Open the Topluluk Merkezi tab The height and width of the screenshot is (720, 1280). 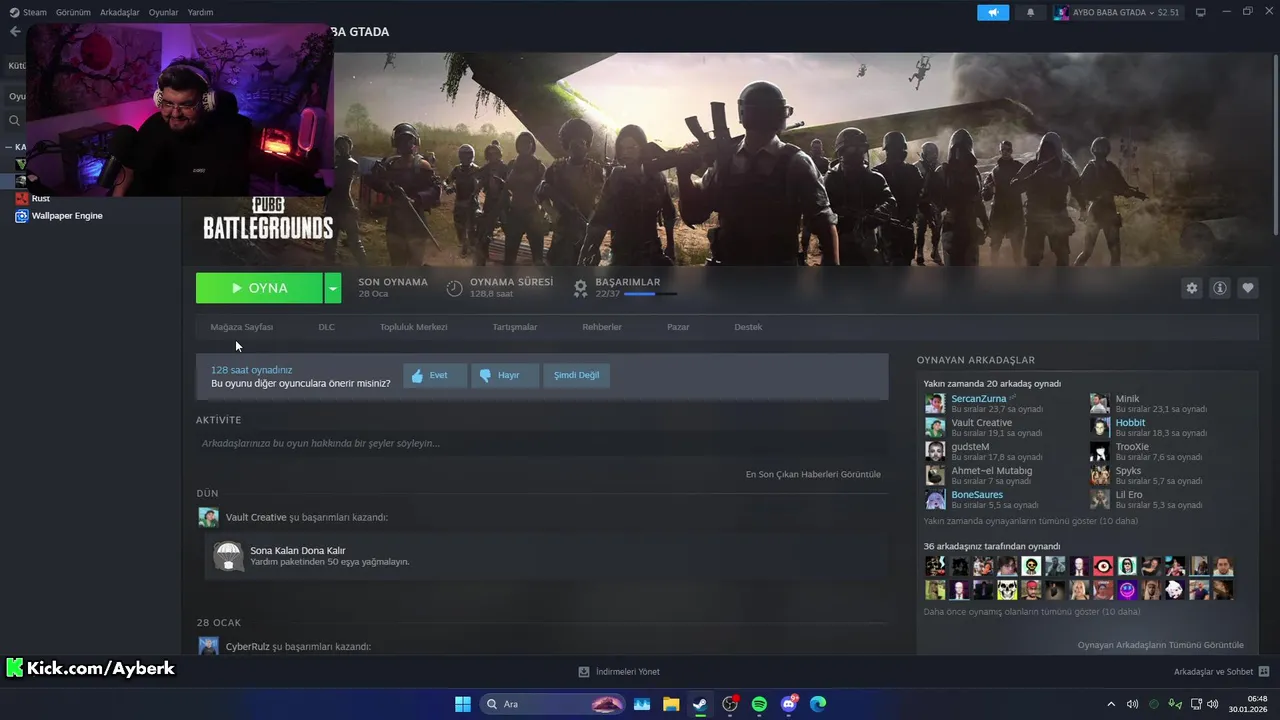pyautogui.click(x=414, y=327)
